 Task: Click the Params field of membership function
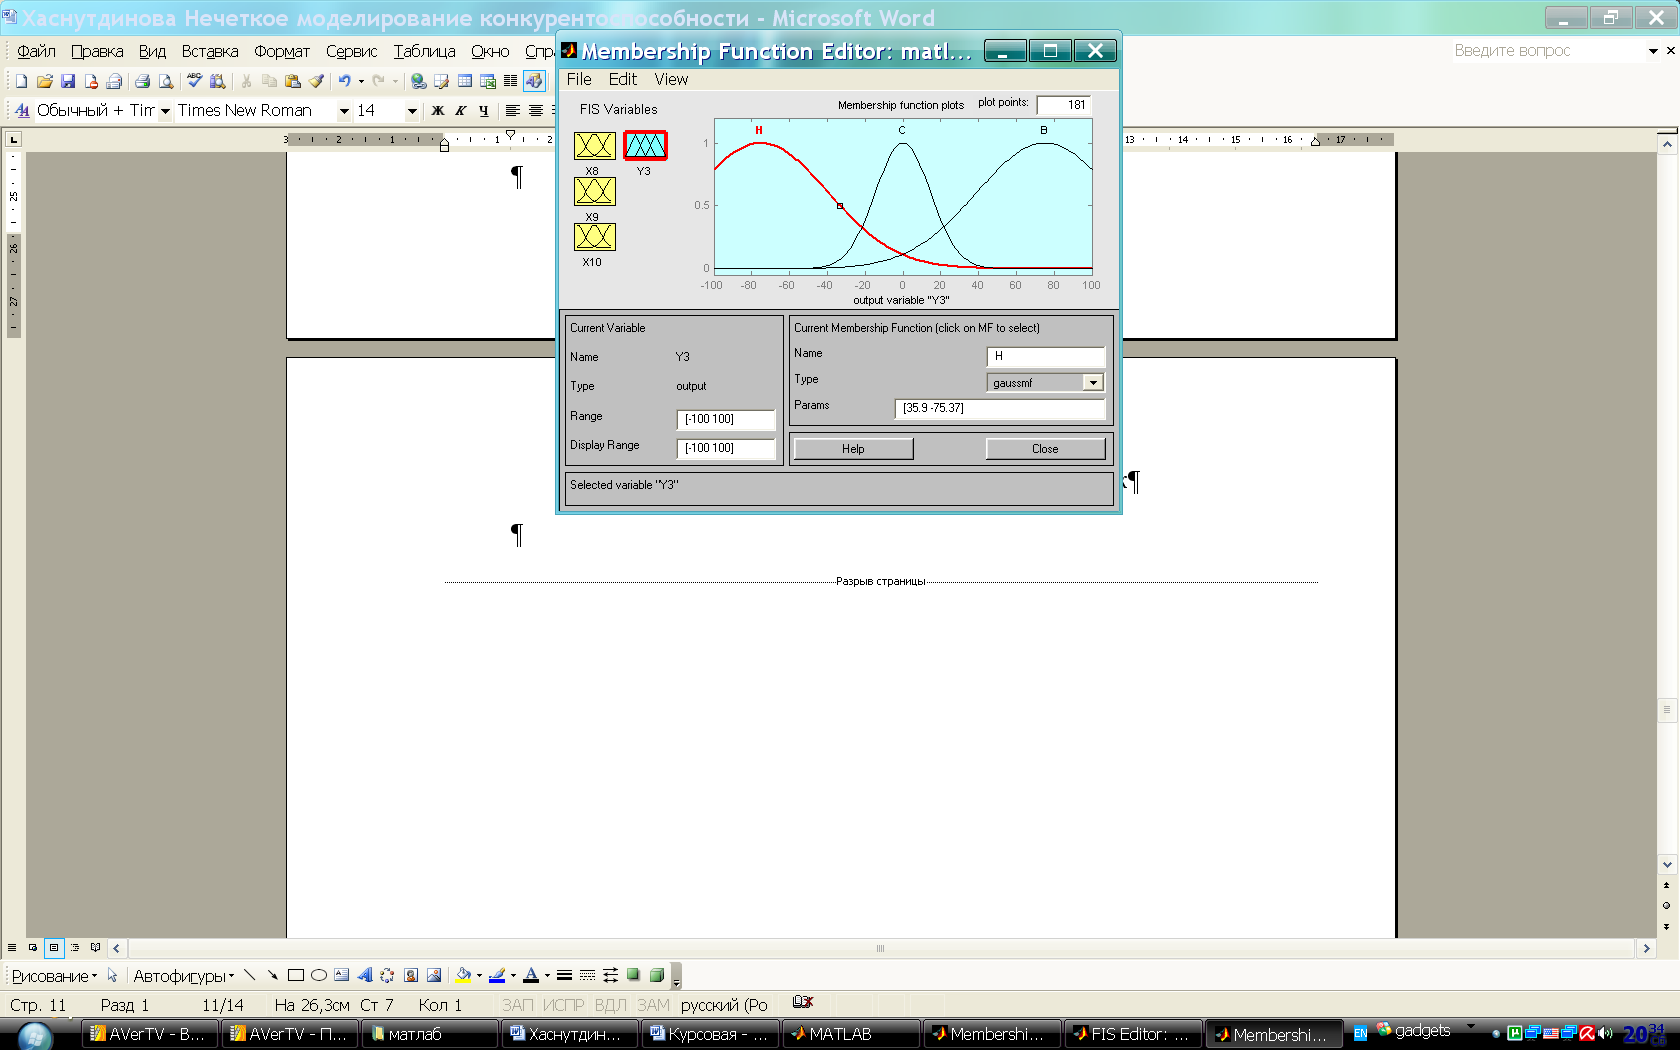pyautogui.click(x=1000, y=408)
